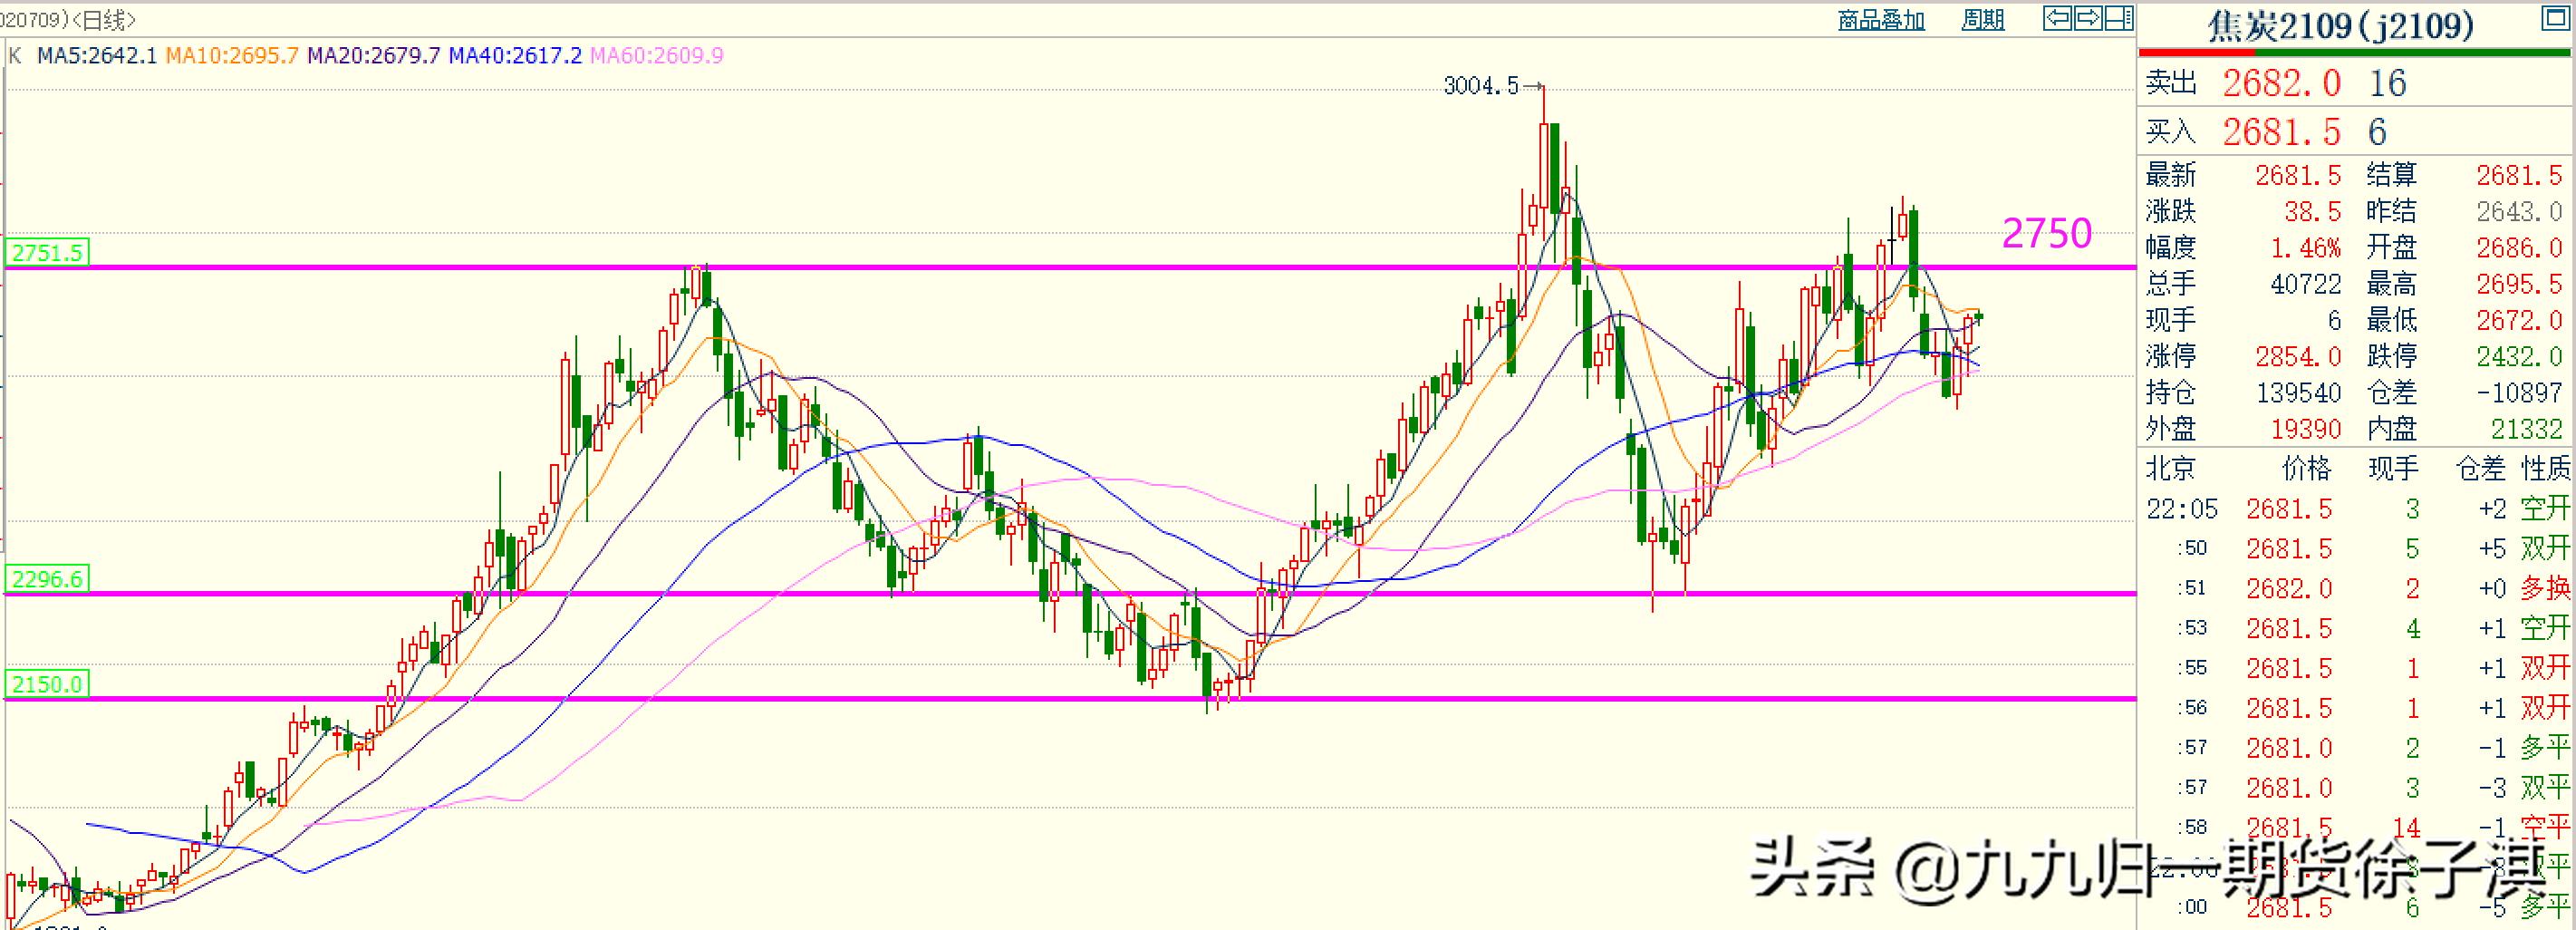Screen dimensions: 2576x930
Task: Select the 最新 latest price value
Action: (2298, 176)
